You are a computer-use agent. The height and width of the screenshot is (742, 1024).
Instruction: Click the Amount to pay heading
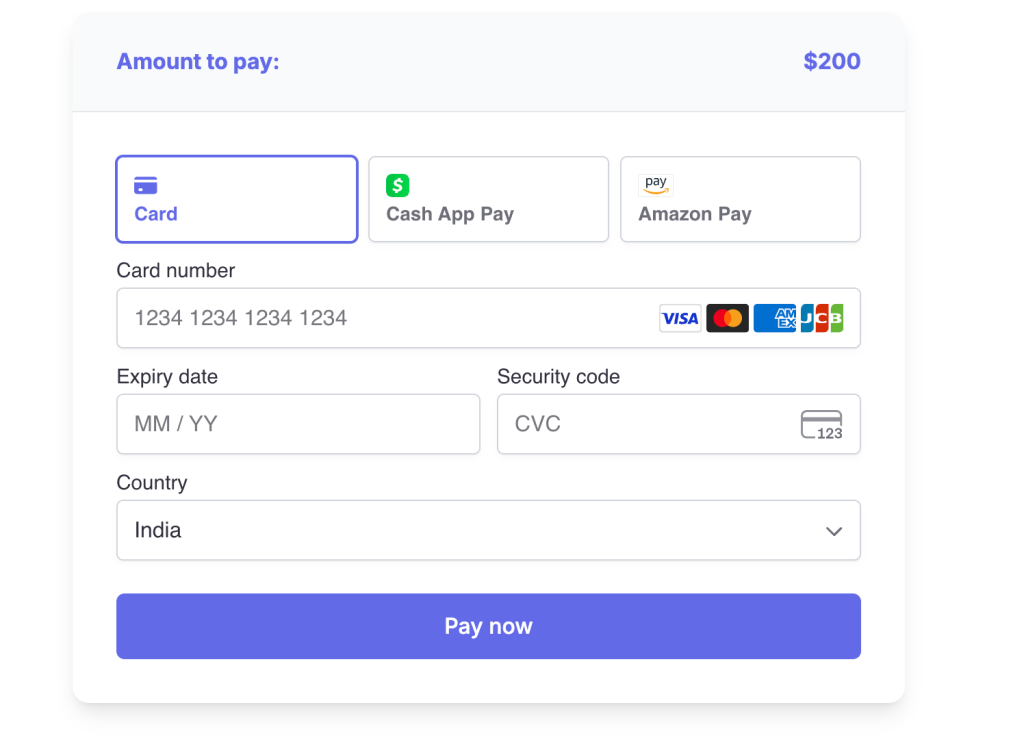(198, 61)
